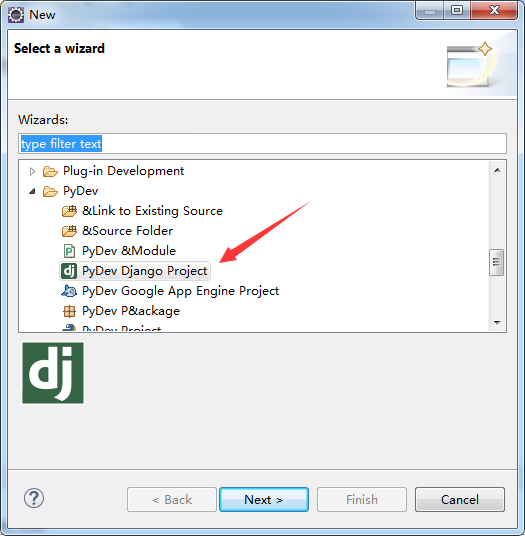Select PyDev &Module wizard

tap(129, 251)
